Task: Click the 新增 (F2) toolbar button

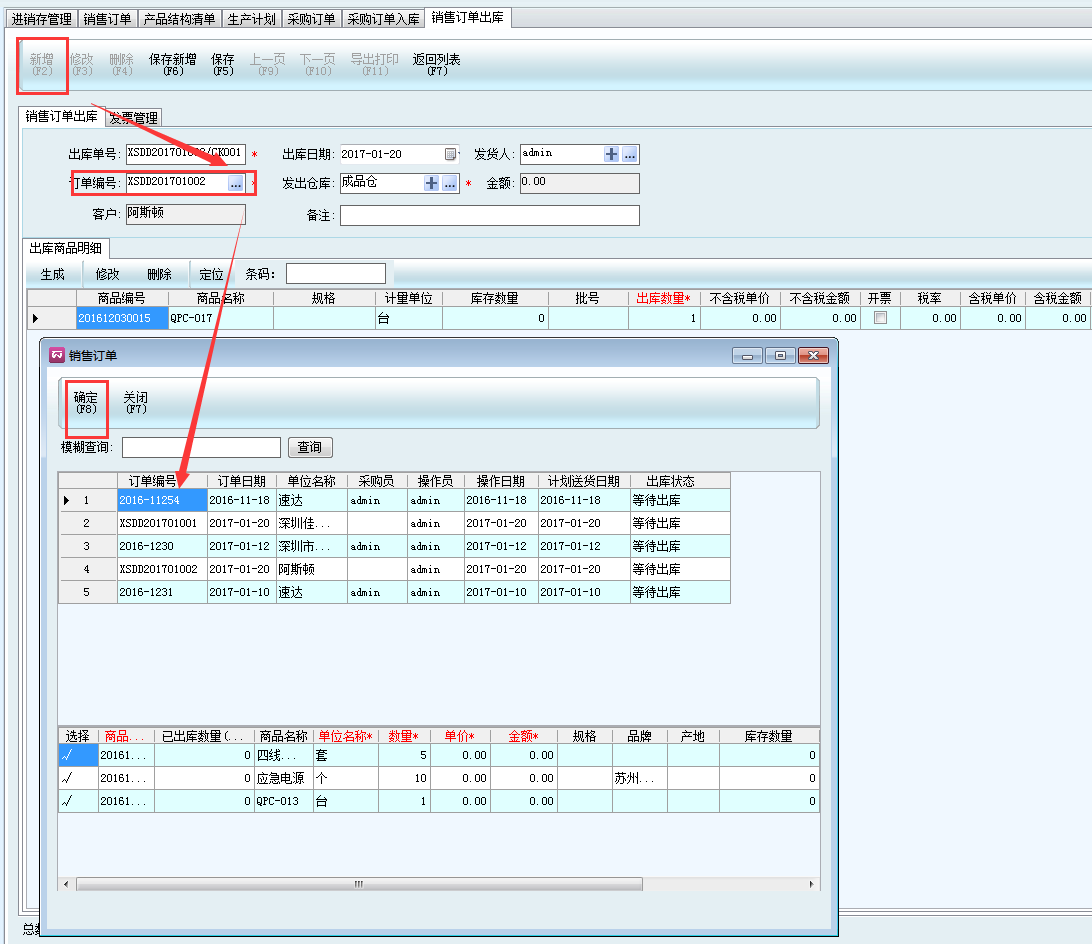Action: 42,64
